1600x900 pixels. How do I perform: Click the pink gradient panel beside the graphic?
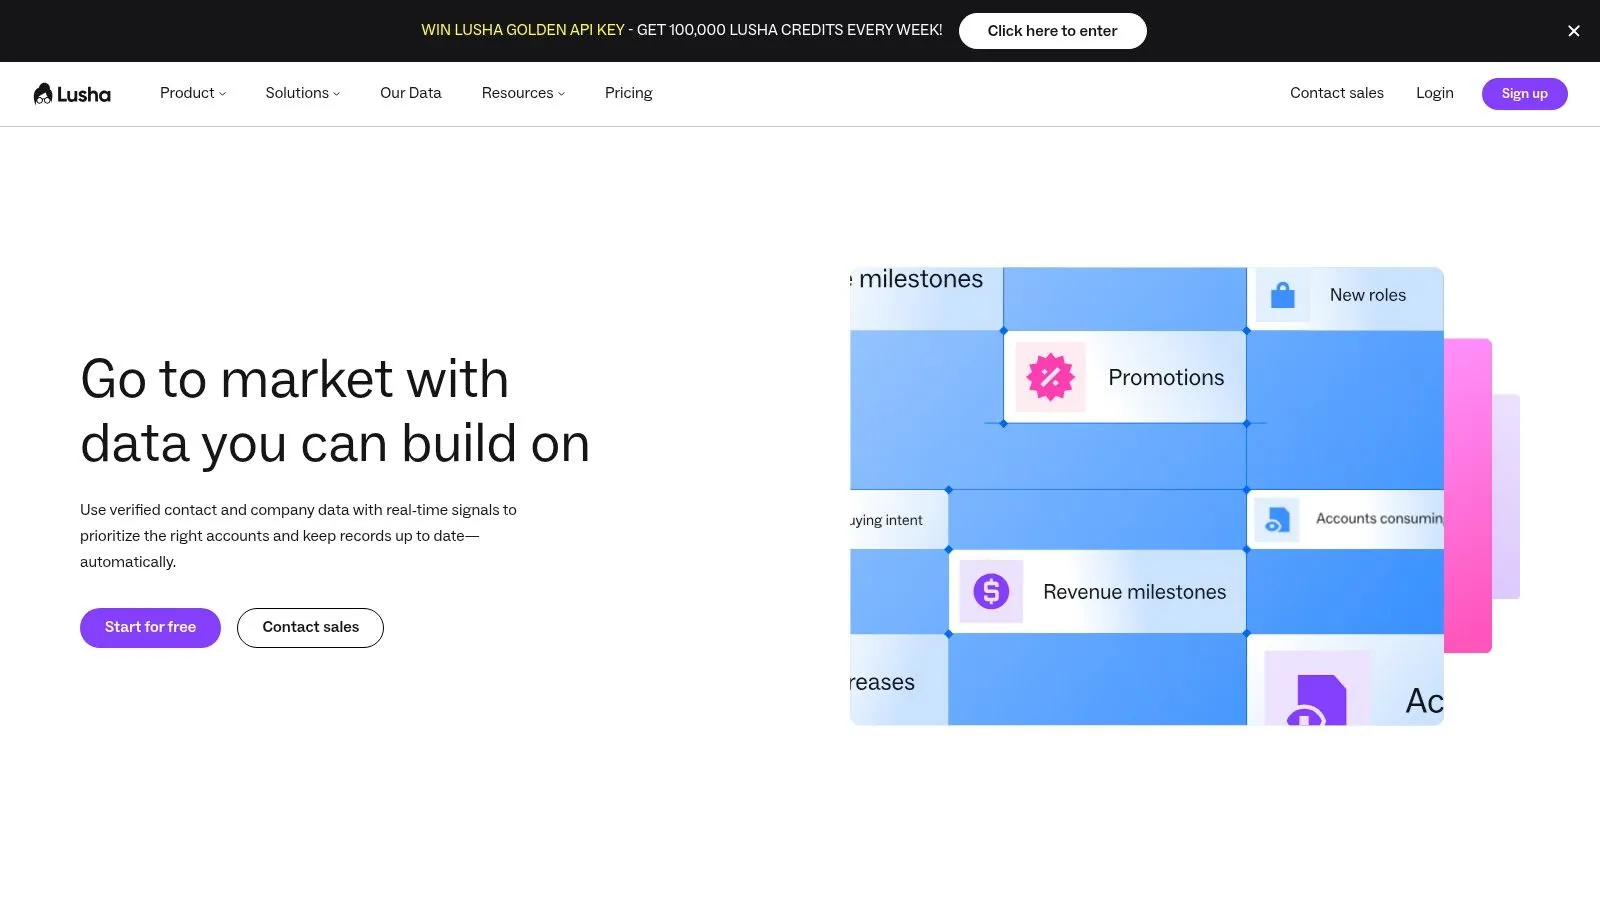pos(1468,495)
